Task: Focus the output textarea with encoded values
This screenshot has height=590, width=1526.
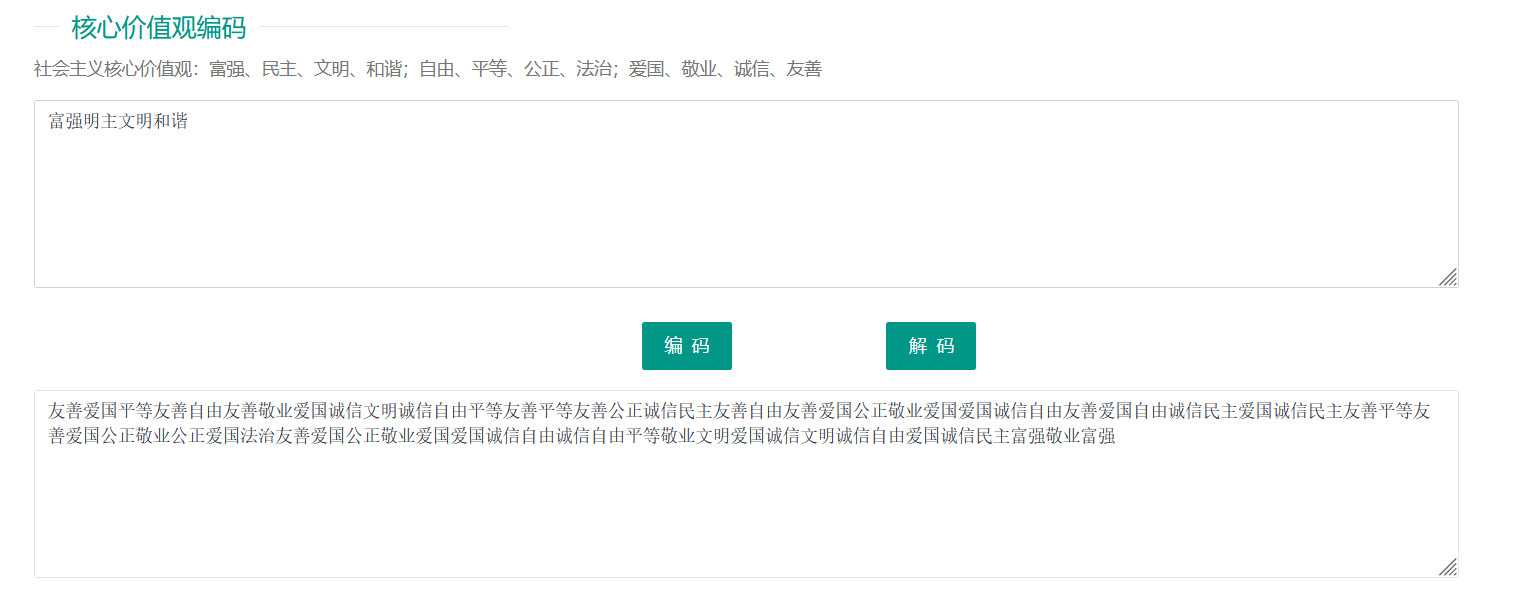Action: 746,484
